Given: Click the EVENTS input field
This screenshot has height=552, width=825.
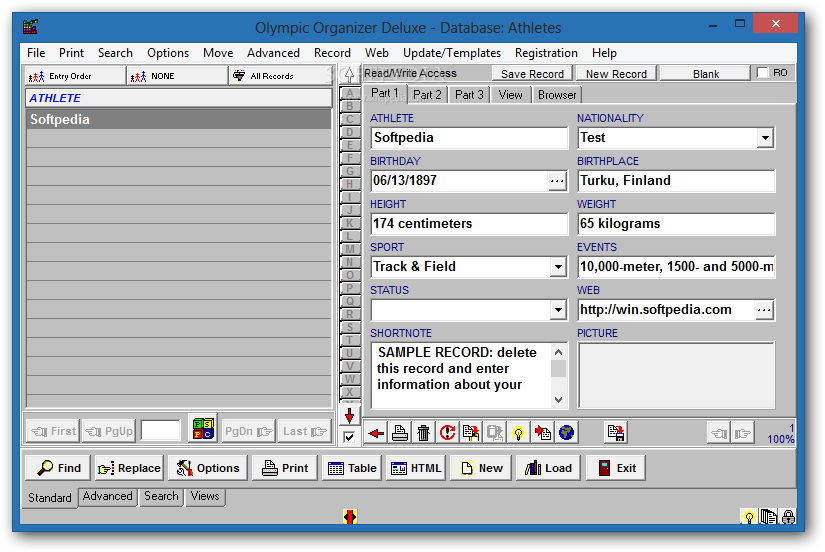Looking at the screenshot, I should [676, 267].
